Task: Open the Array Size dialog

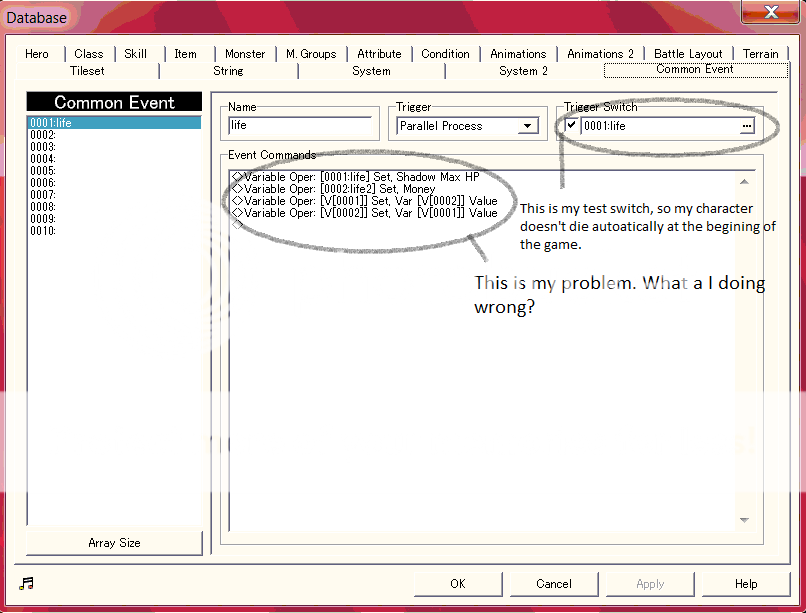Action: click(x=114, y=543)
